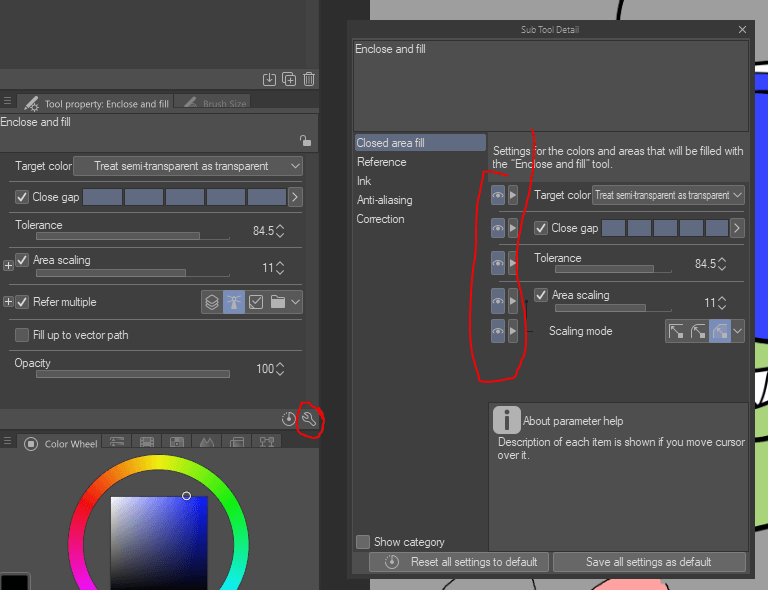The height and width of the screenshot is (590, 768).
Task: Open Target color dropdown in Tool property
Action: [188, 166]
